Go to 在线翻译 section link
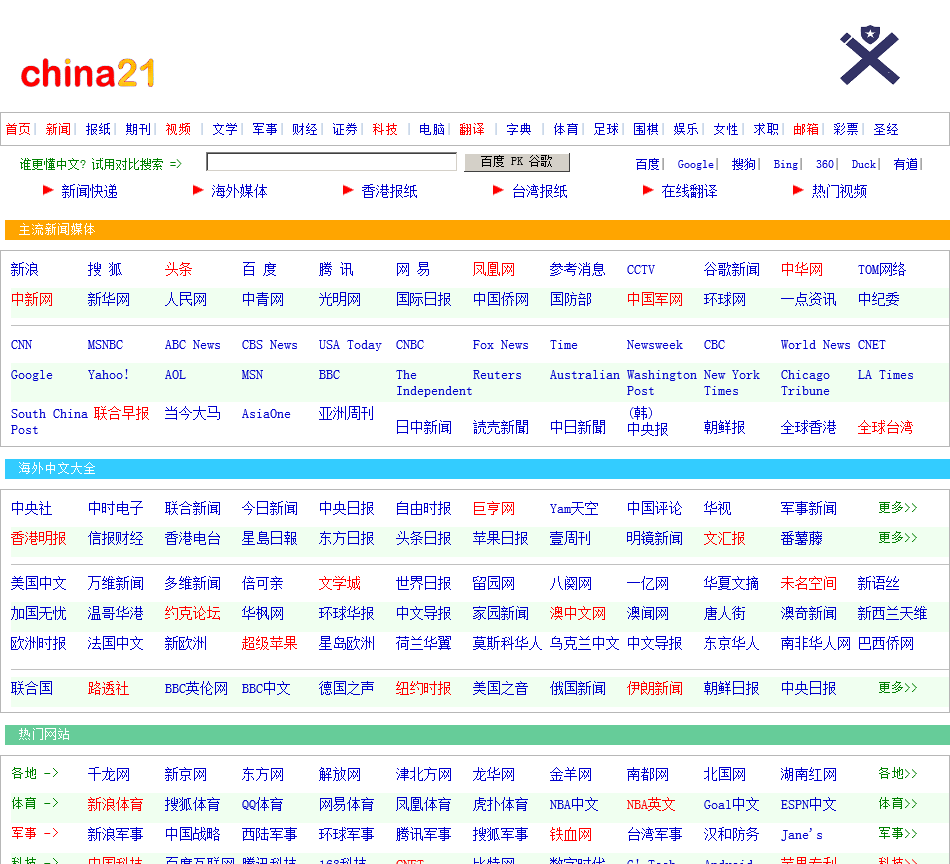This screenshot has height=864, width=950. pos(689,191)
